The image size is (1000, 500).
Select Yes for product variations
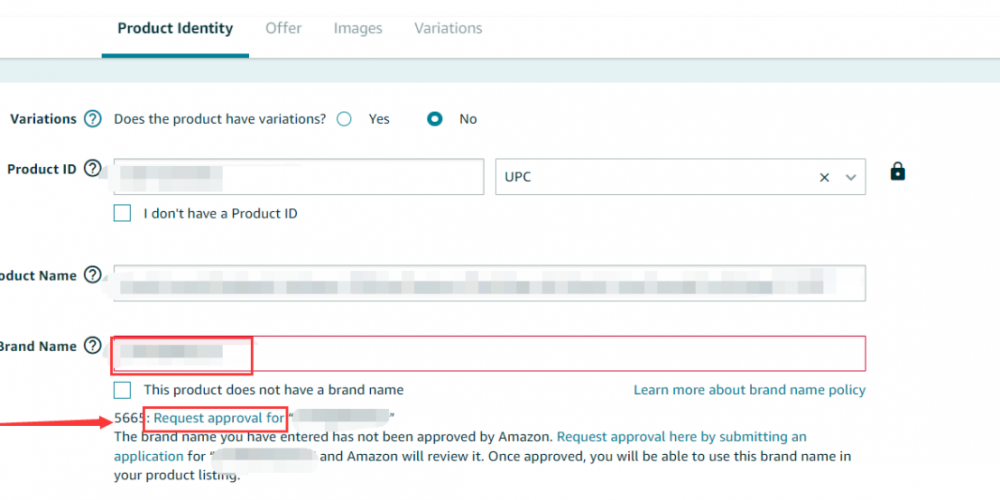tap(344, 119)
